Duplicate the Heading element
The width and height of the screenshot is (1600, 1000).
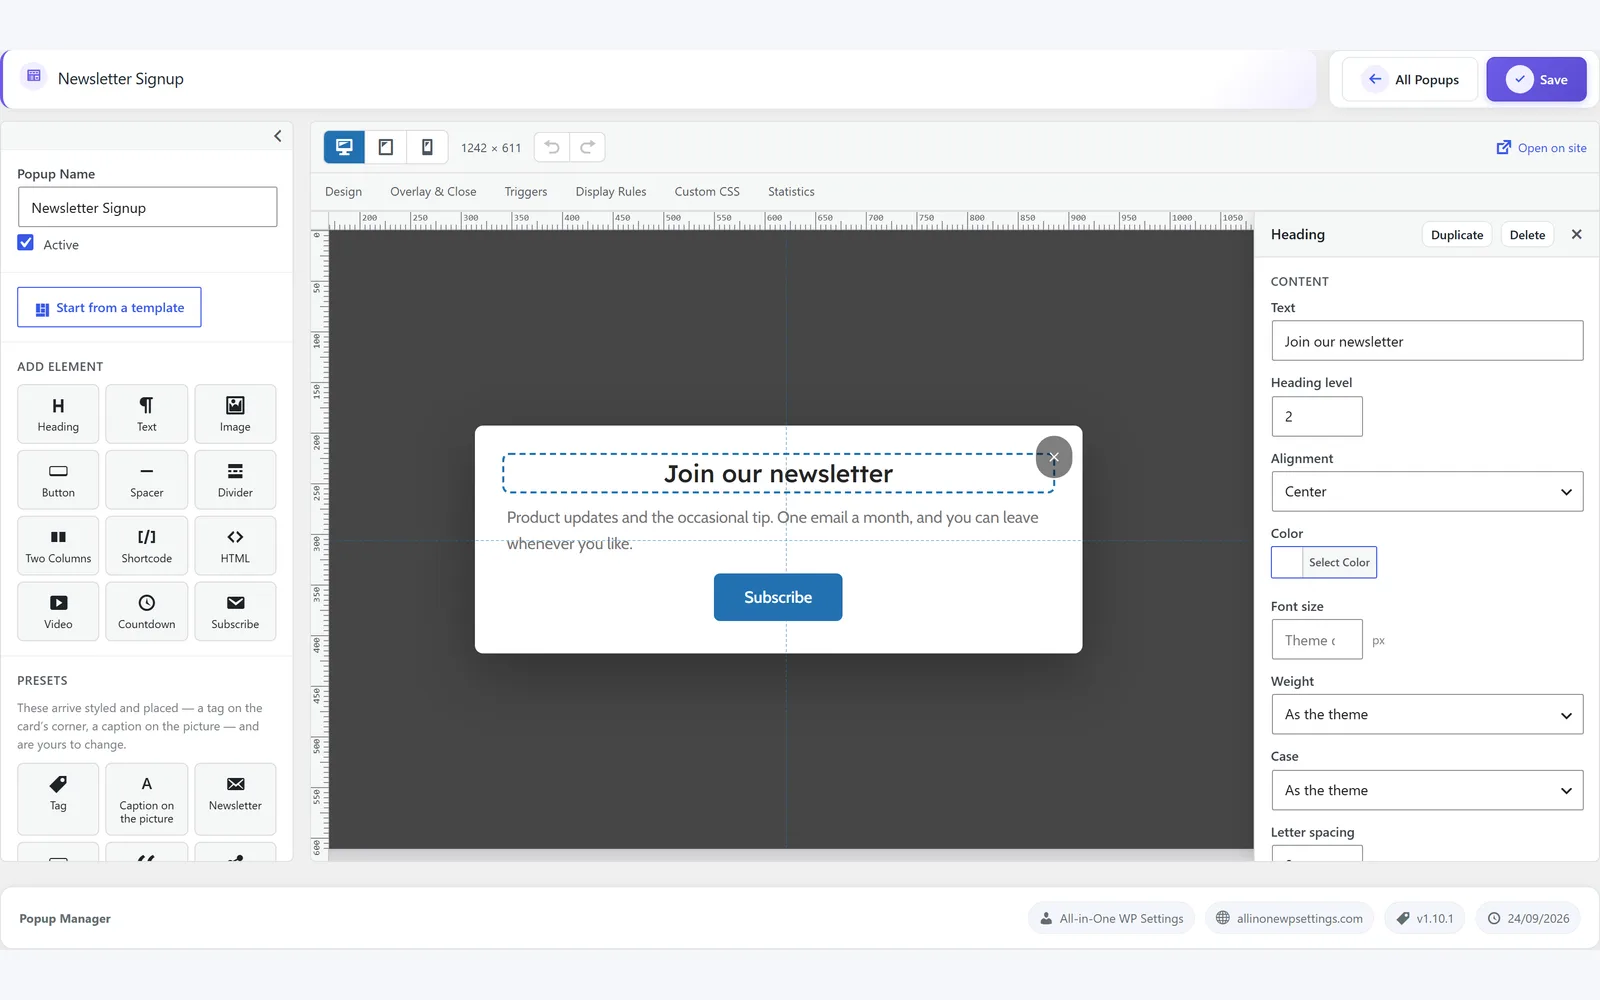click(x=1457, y=235)
